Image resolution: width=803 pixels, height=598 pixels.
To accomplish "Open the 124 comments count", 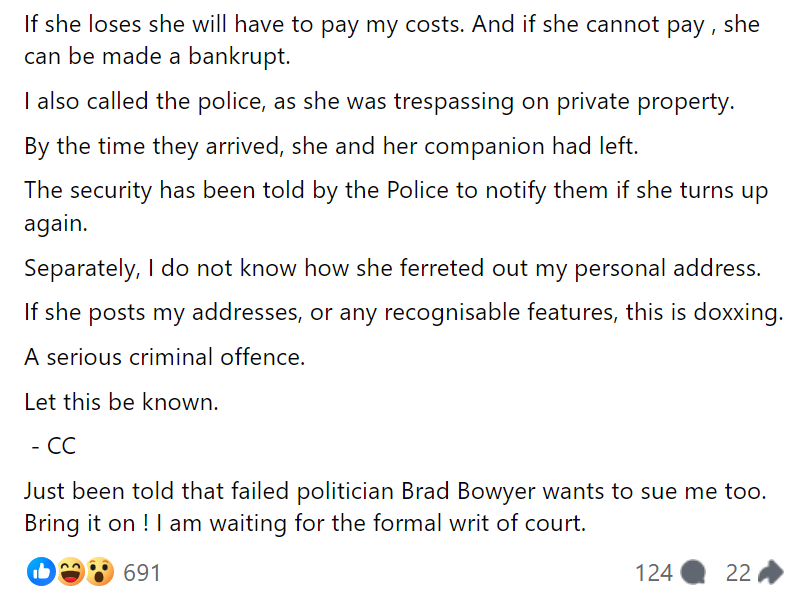I will pyautogui.click(x=654, y=573).
